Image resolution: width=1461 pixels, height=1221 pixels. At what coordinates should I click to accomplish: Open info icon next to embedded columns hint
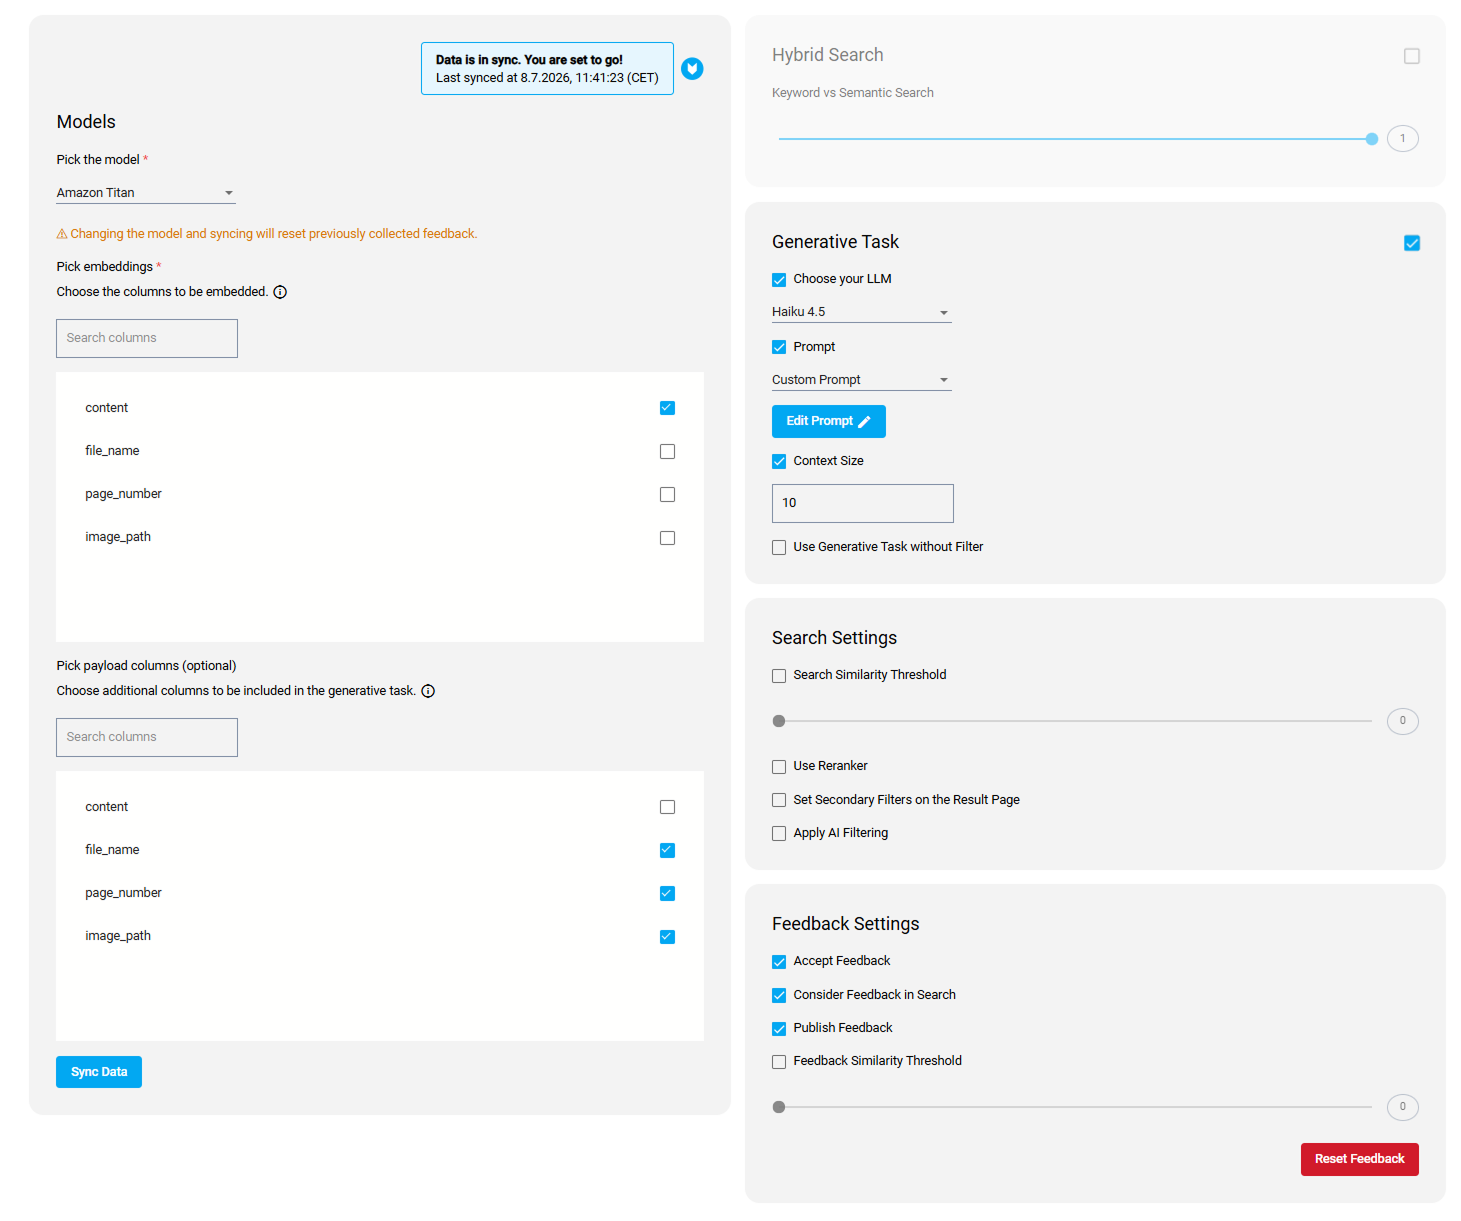click(x=280, y=292)
